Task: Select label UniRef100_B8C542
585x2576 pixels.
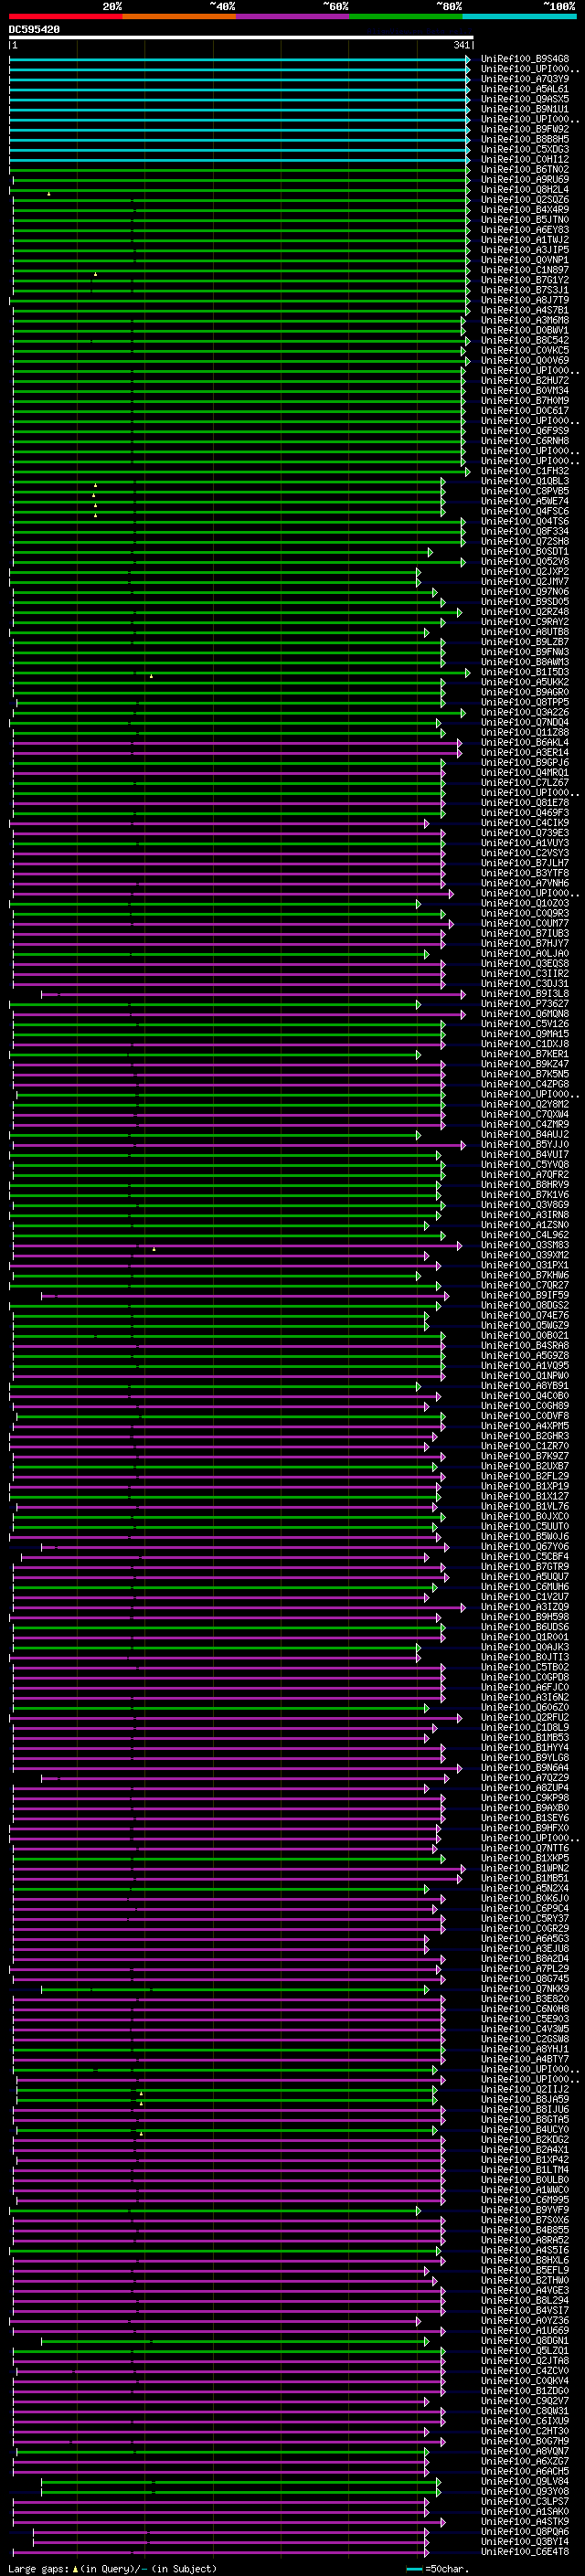Action: [x=524, y=340]
